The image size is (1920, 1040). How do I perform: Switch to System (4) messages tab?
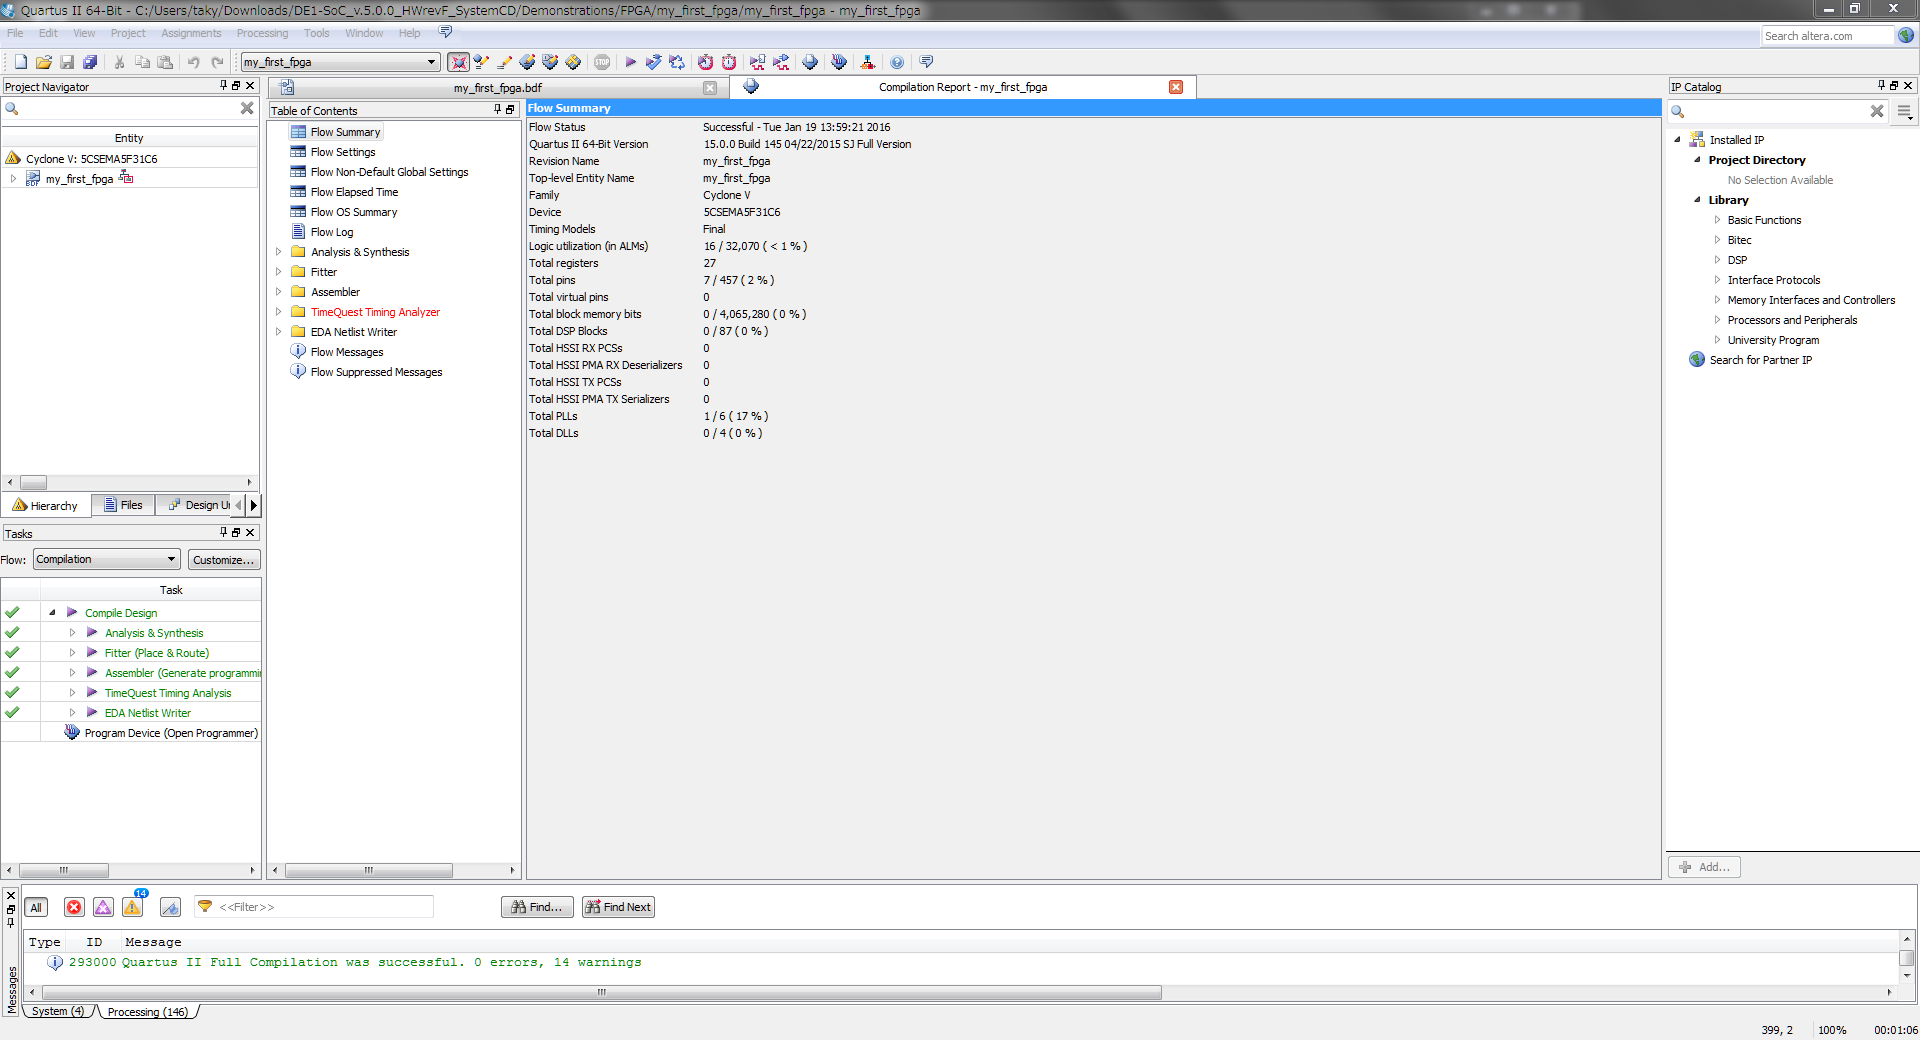[58, 1012]
